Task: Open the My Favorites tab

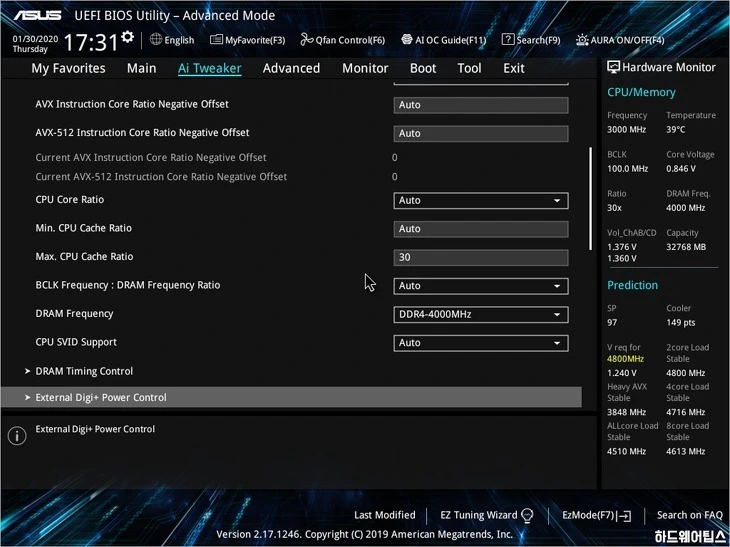Action: point(68,68)
